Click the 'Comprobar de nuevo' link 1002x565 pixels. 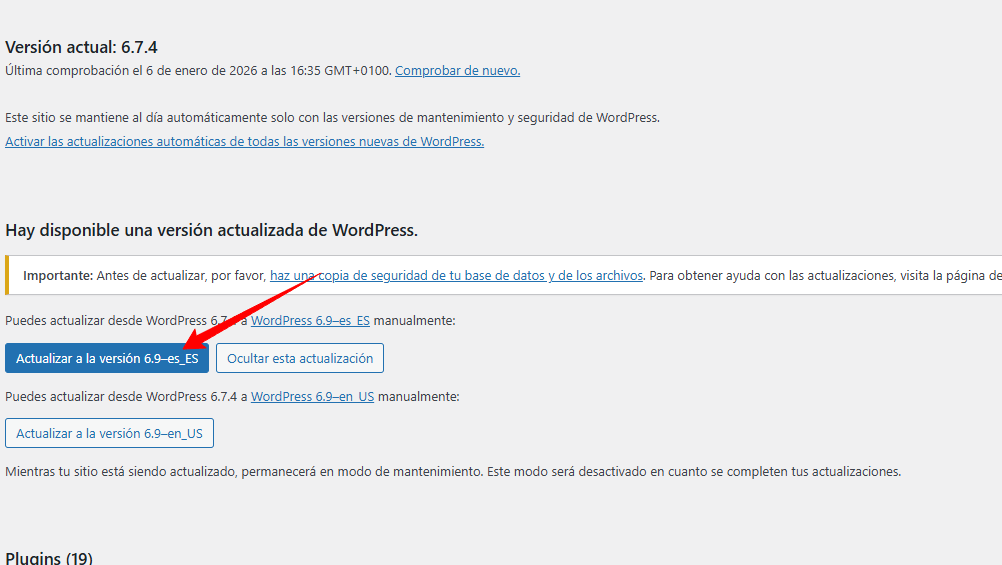pos(457,71)
